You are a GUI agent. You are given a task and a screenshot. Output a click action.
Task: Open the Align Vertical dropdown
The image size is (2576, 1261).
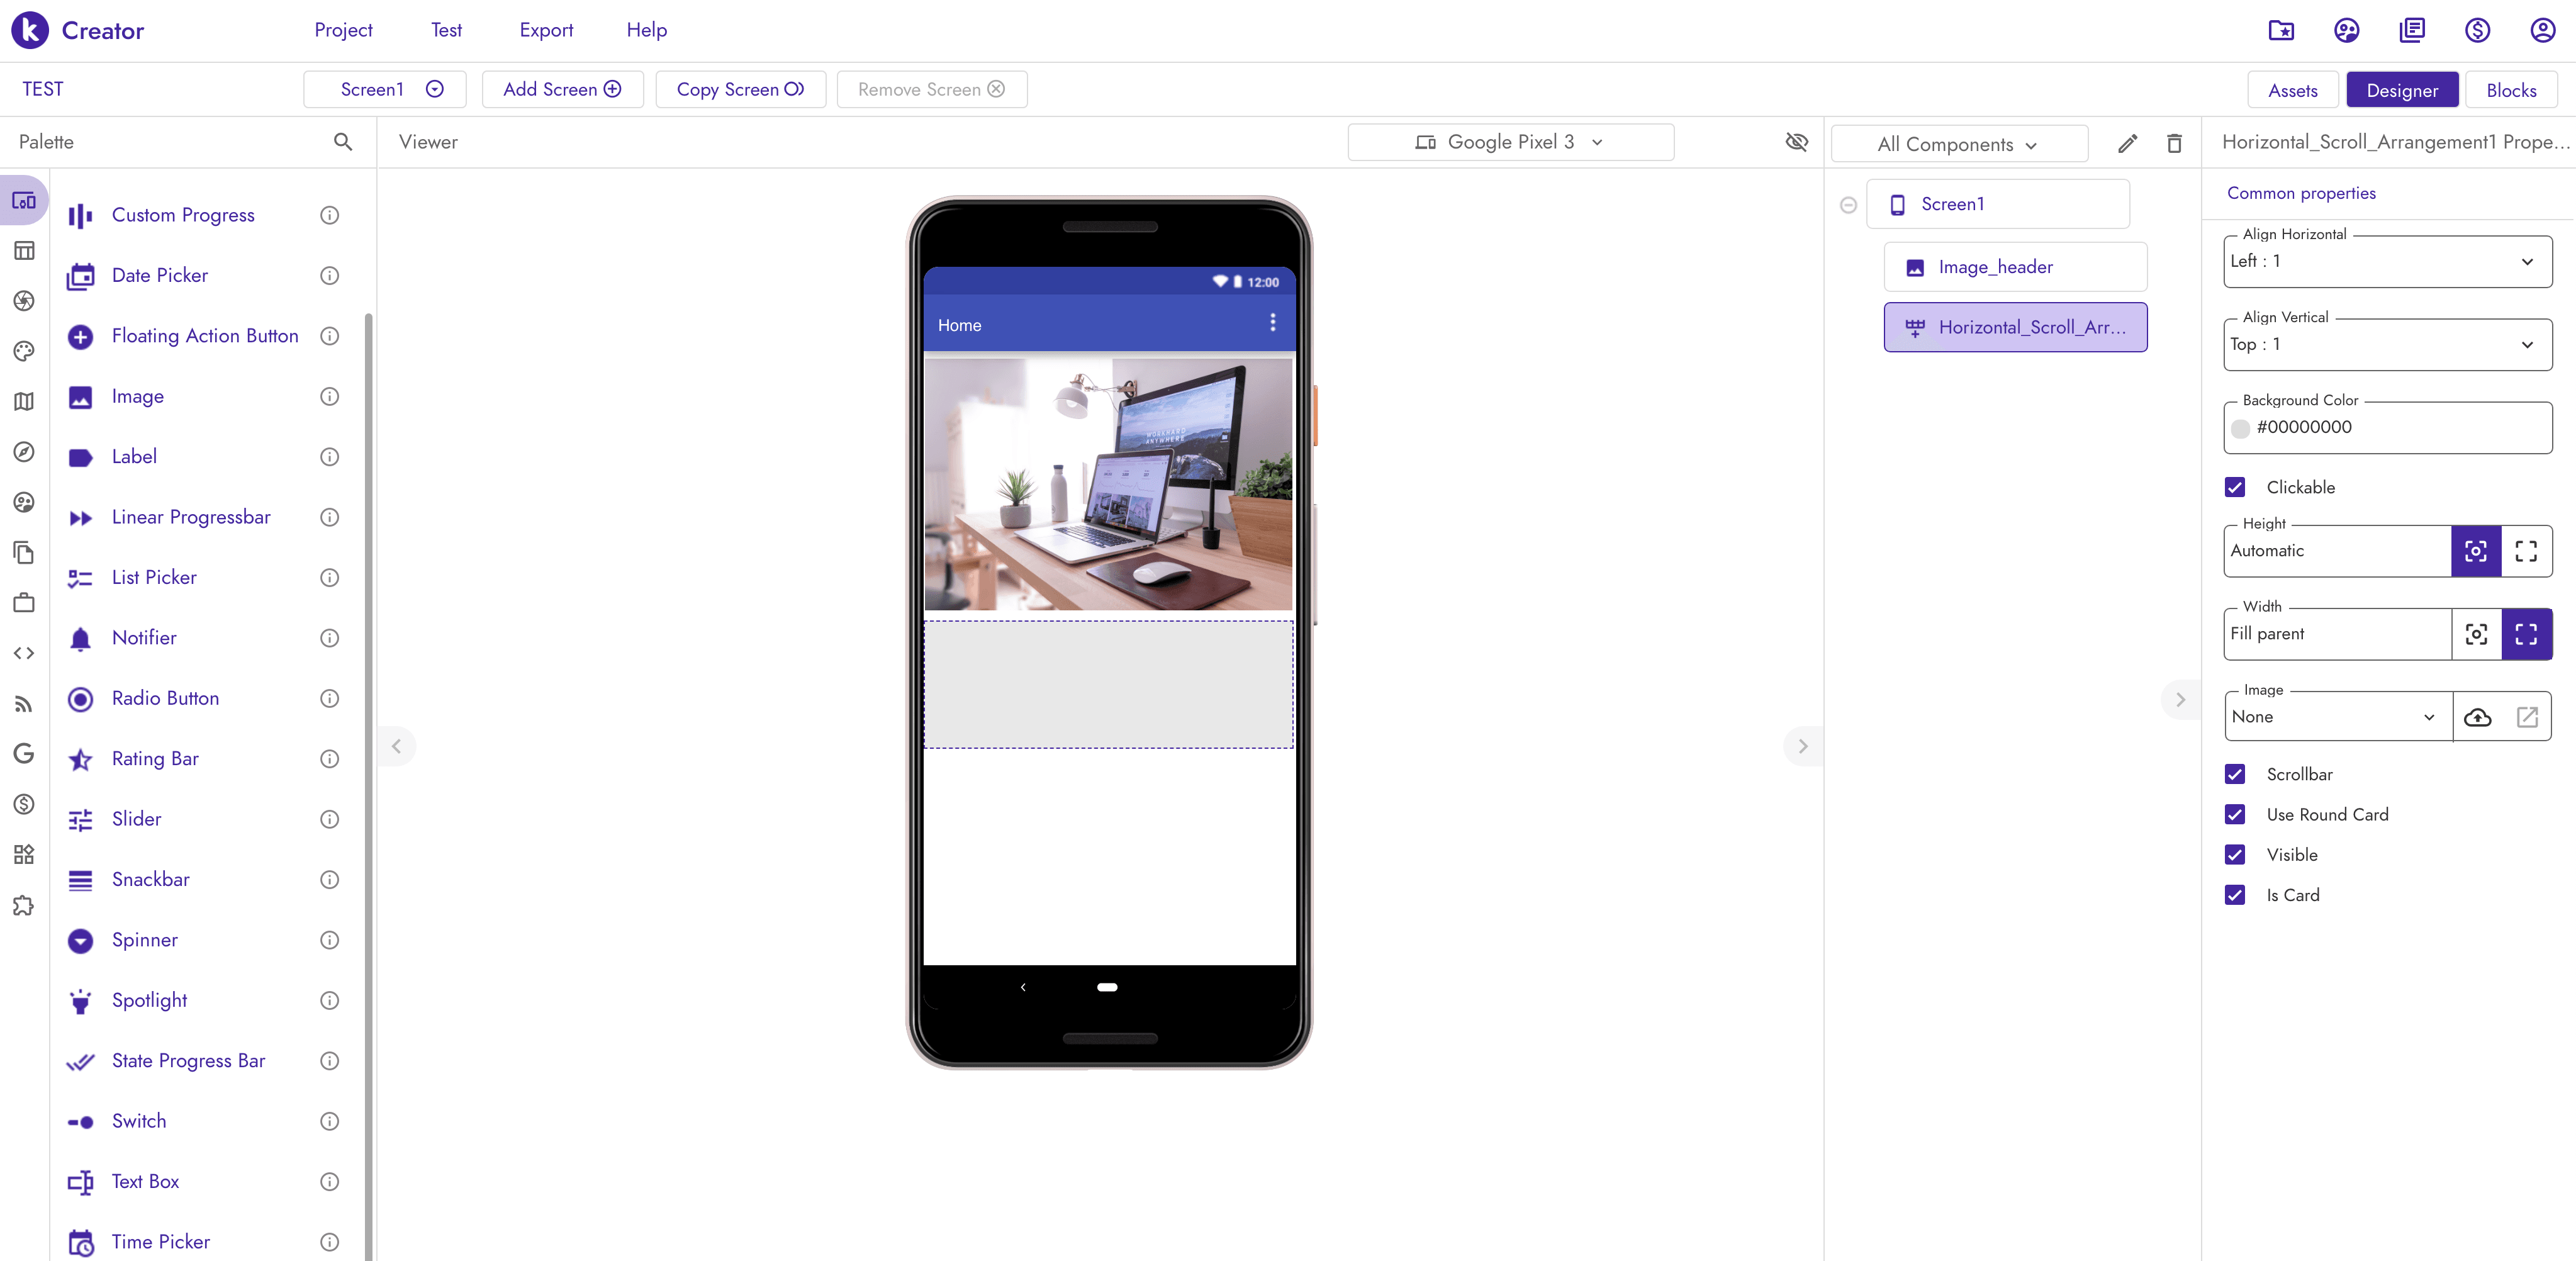pos(2387,345)
